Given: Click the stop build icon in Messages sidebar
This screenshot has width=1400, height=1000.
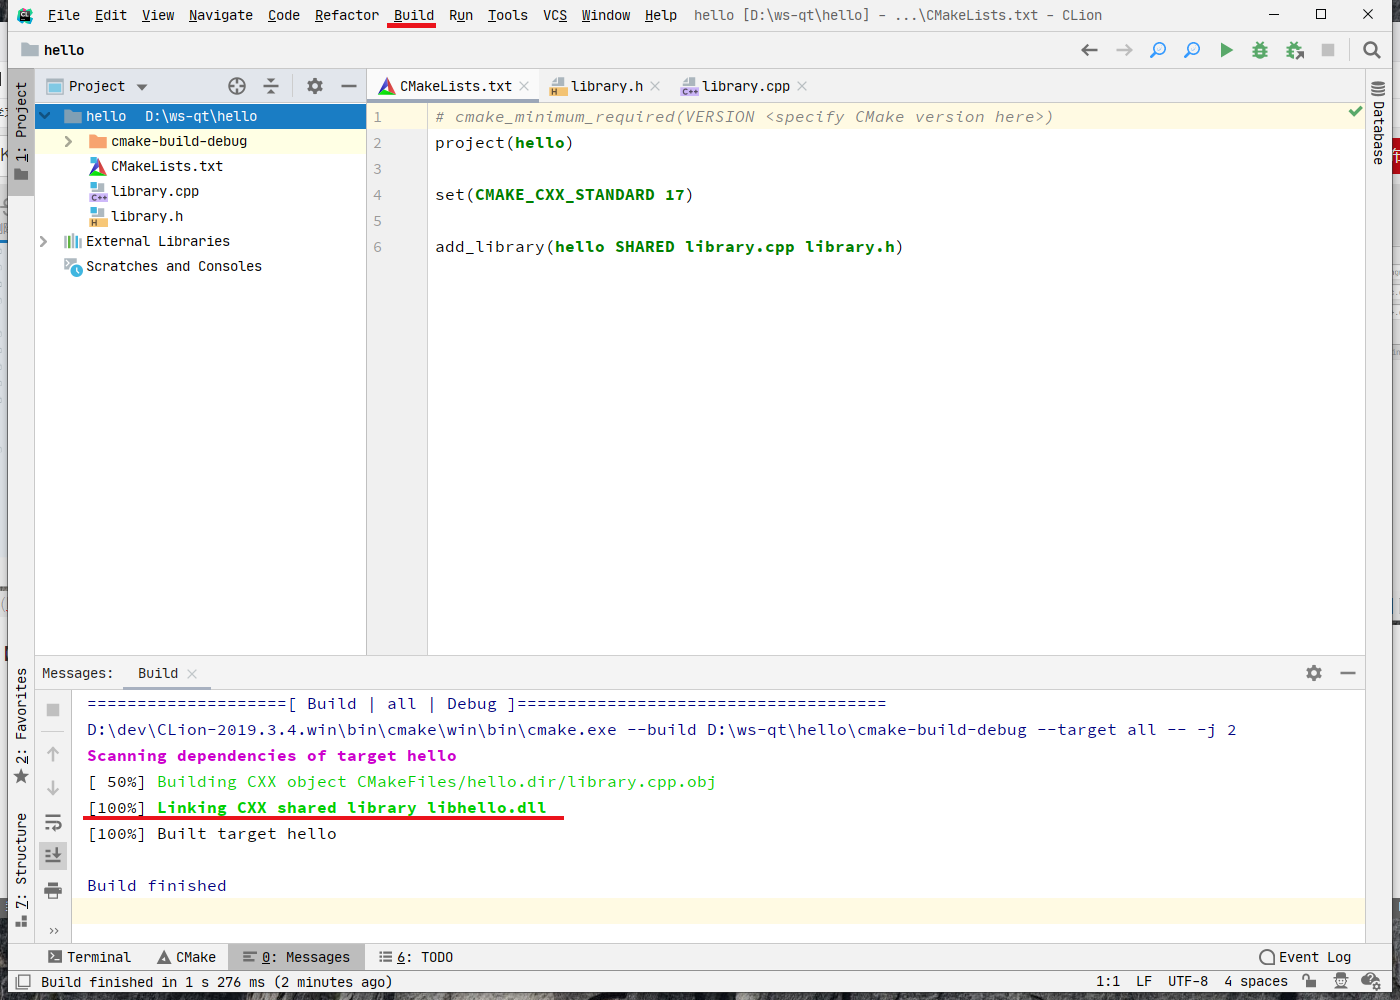Looking at the screenshot, I should (x=53, y=710).
